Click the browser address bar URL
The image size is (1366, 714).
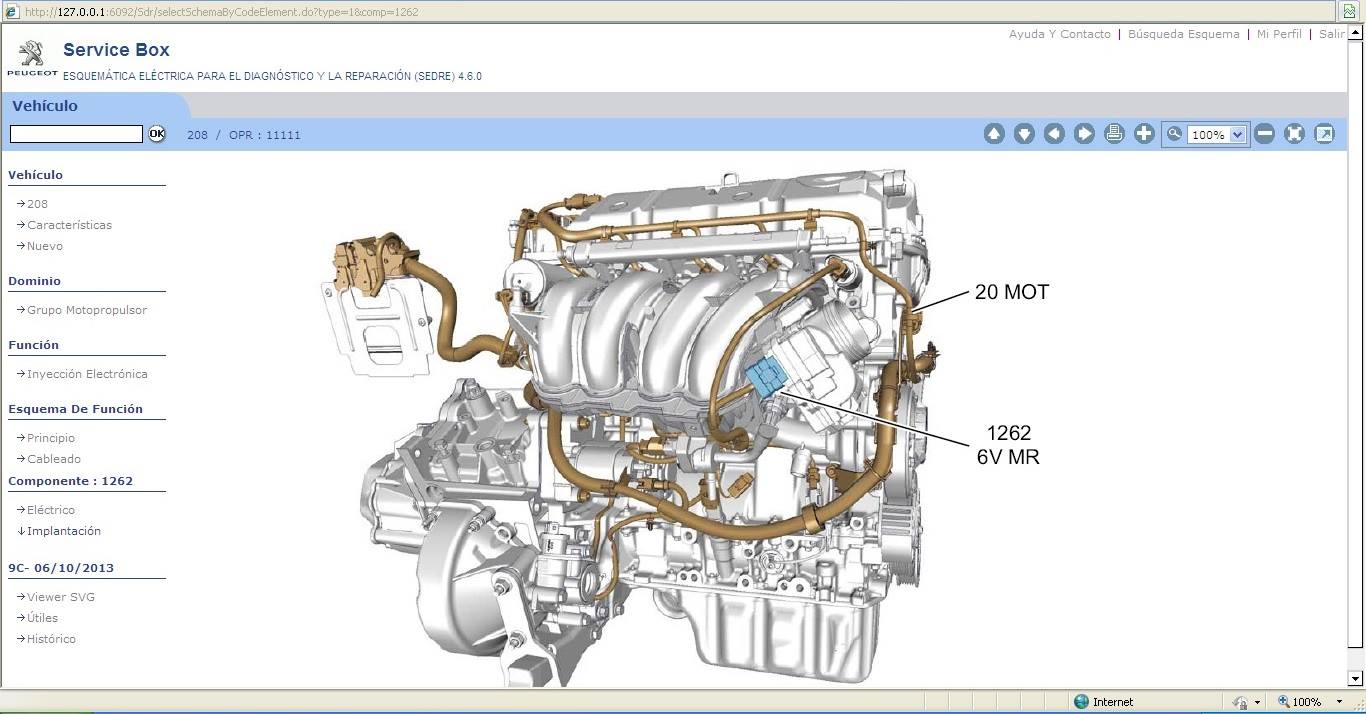(x=221, y=12)
